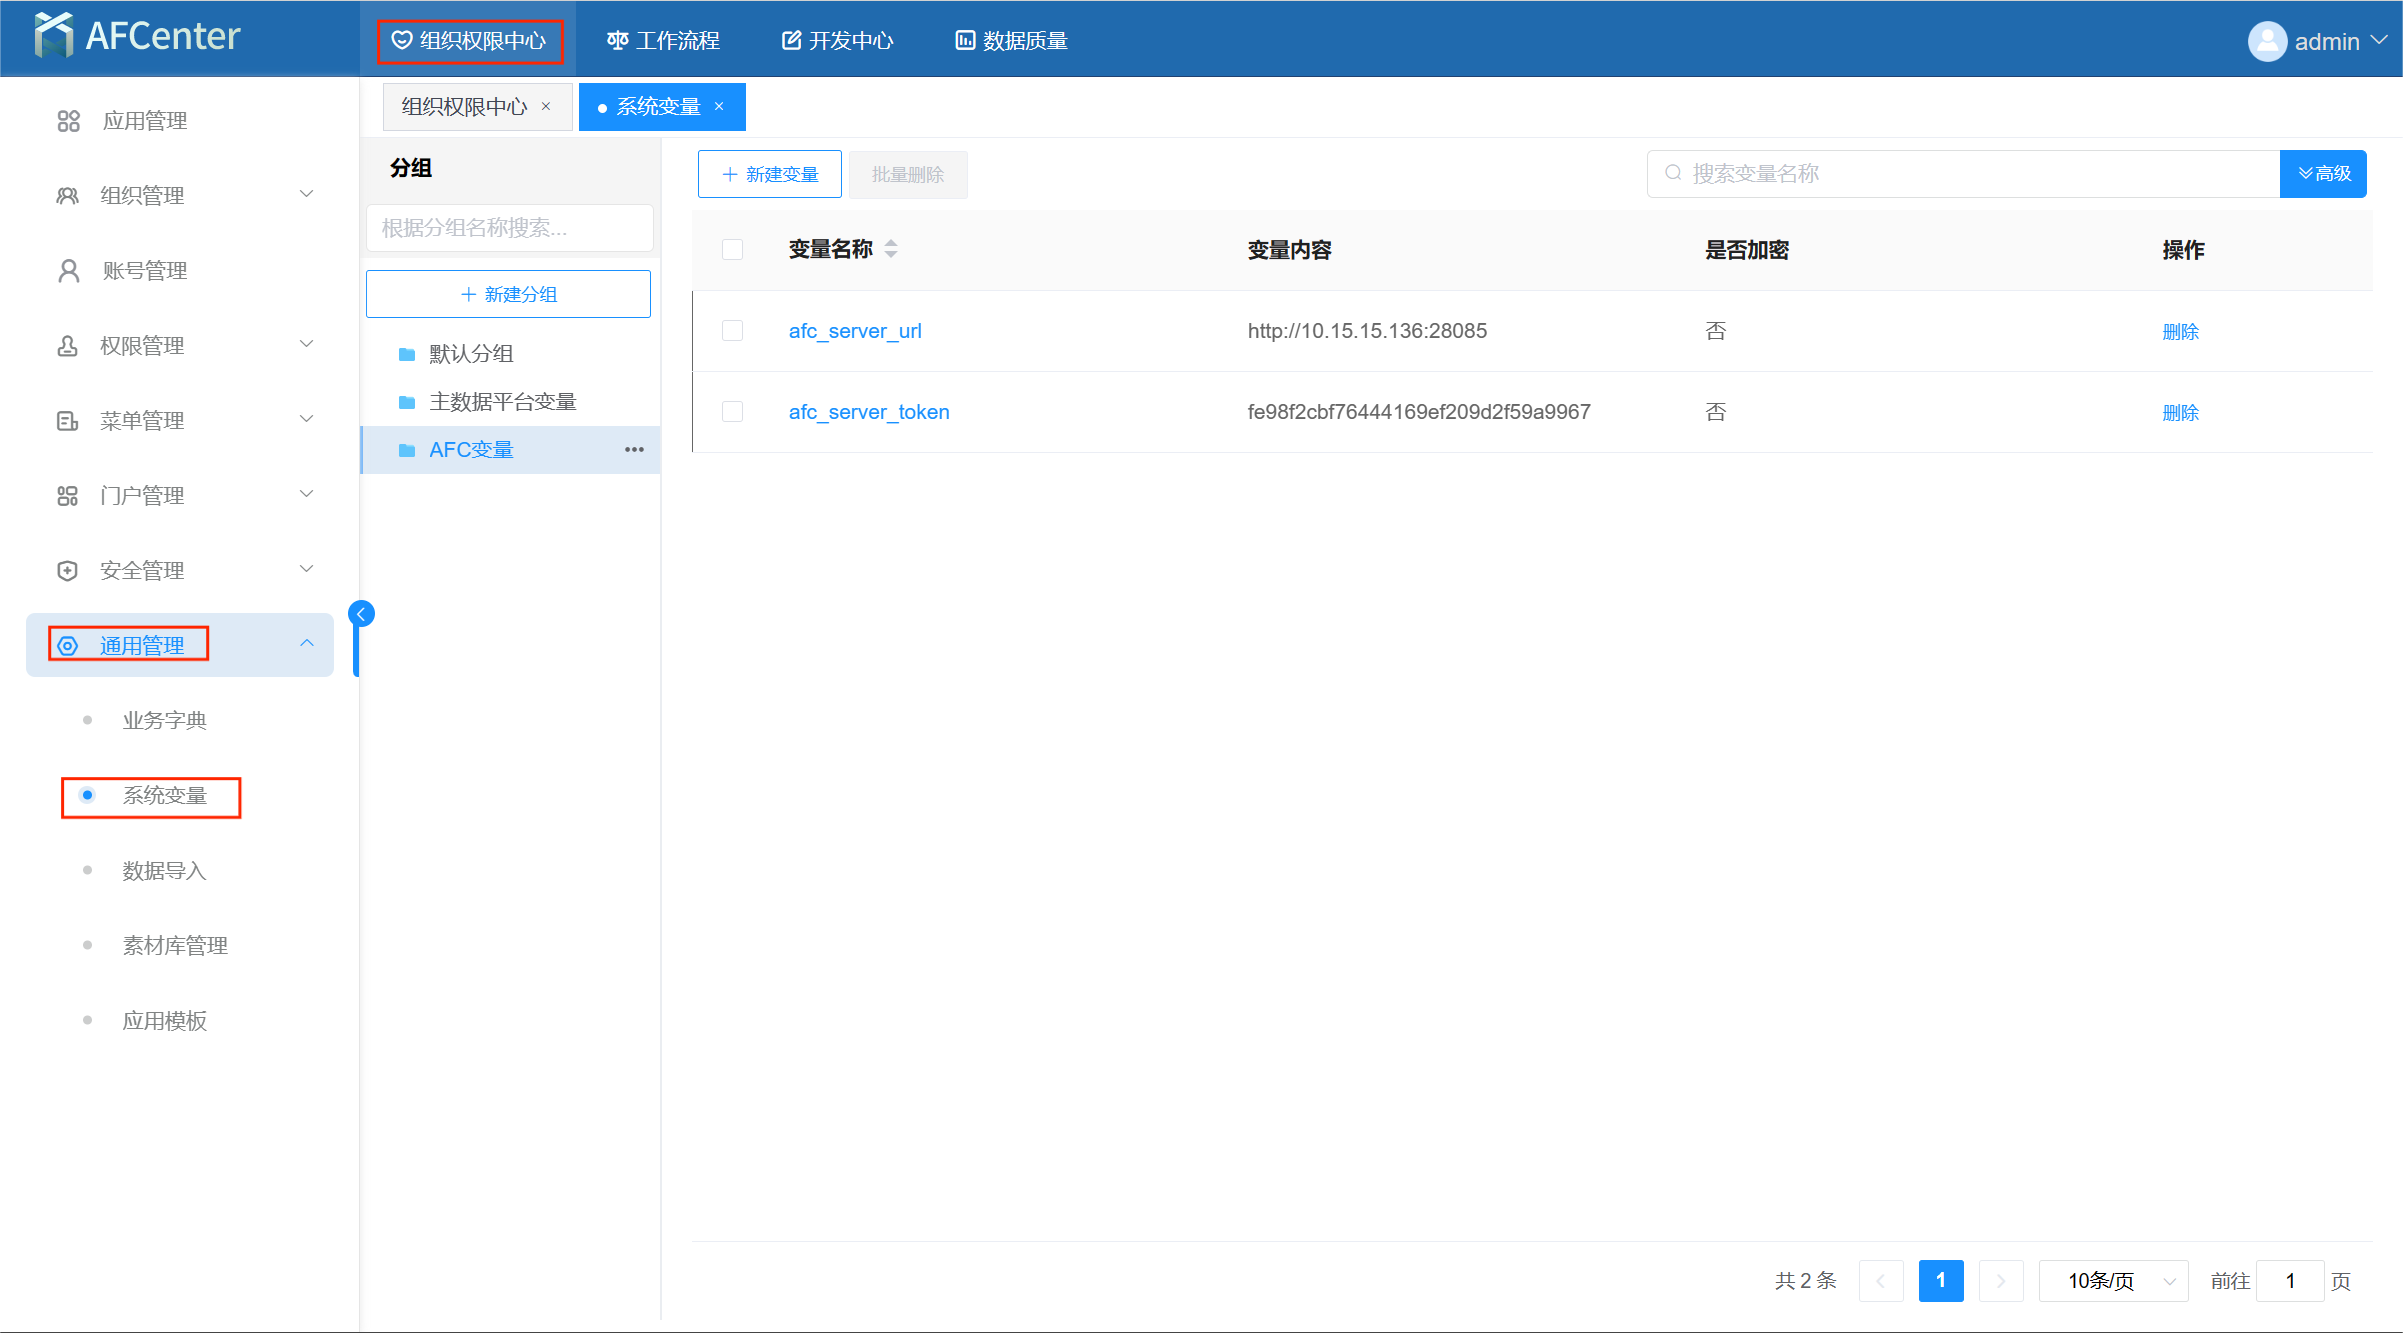Screen dimensions: 2403x1333
Task: Click the 组织管理 people icon
Action: [x=67, y=196]
